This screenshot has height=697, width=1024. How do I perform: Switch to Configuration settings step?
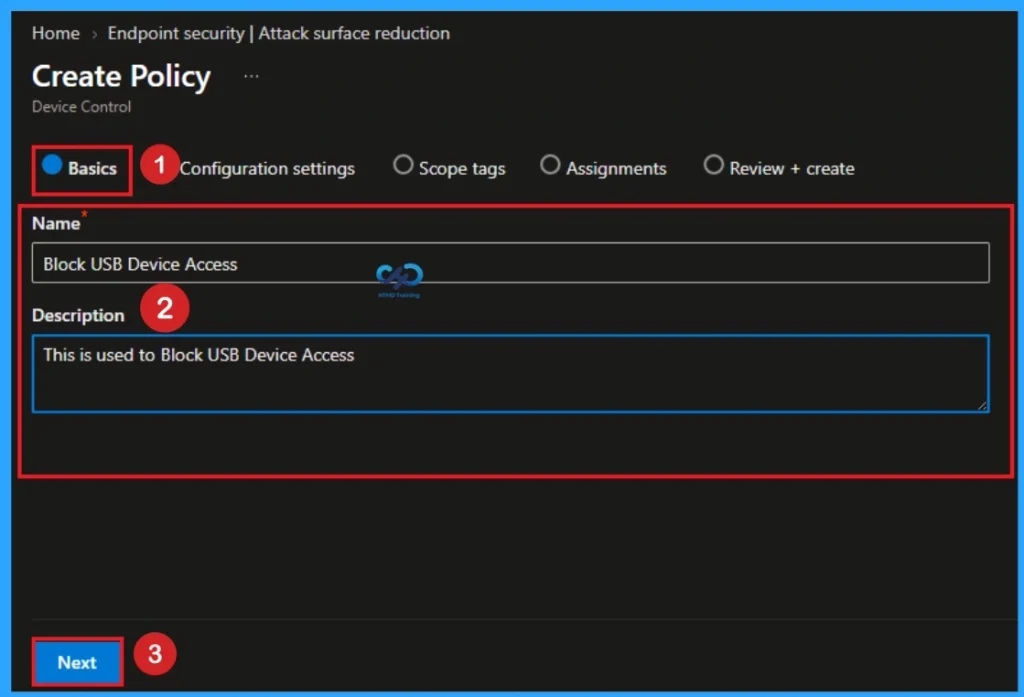[x=267, y=169]
